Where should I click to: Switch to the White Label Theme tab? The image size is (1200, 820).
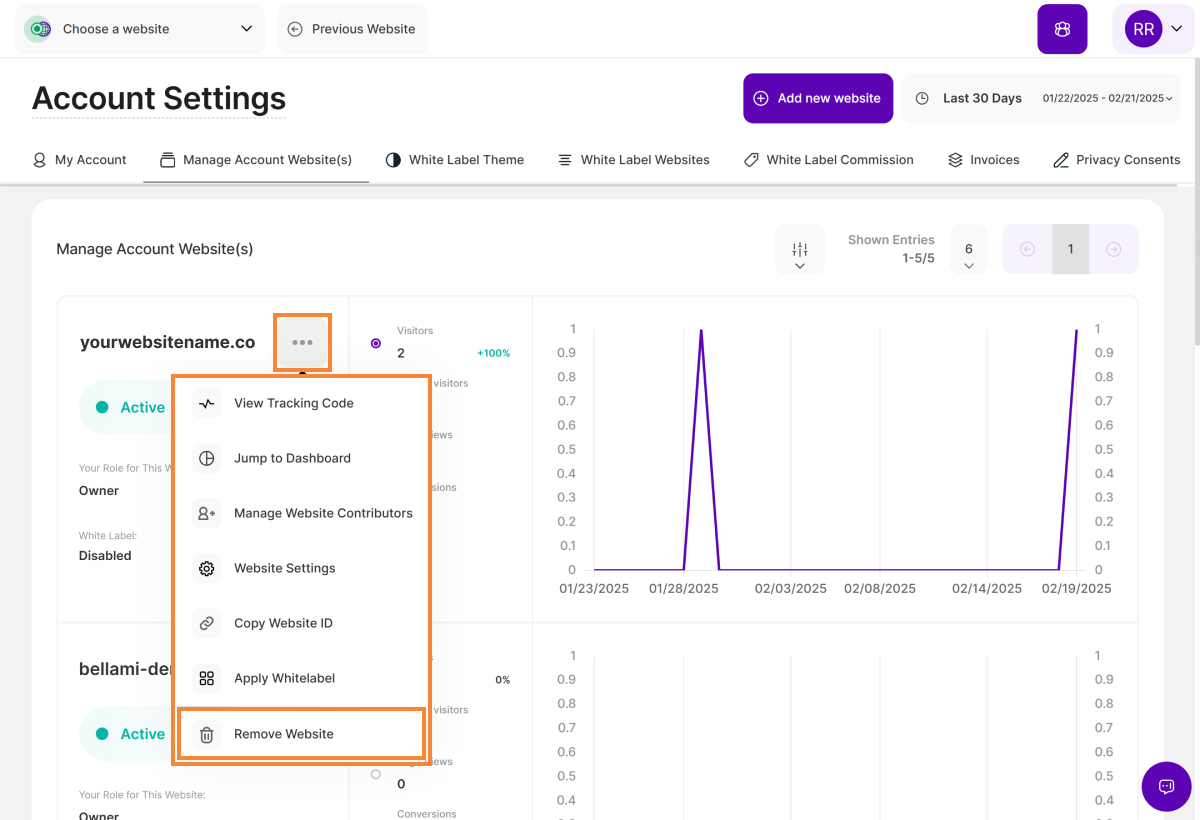coord(455,160)
